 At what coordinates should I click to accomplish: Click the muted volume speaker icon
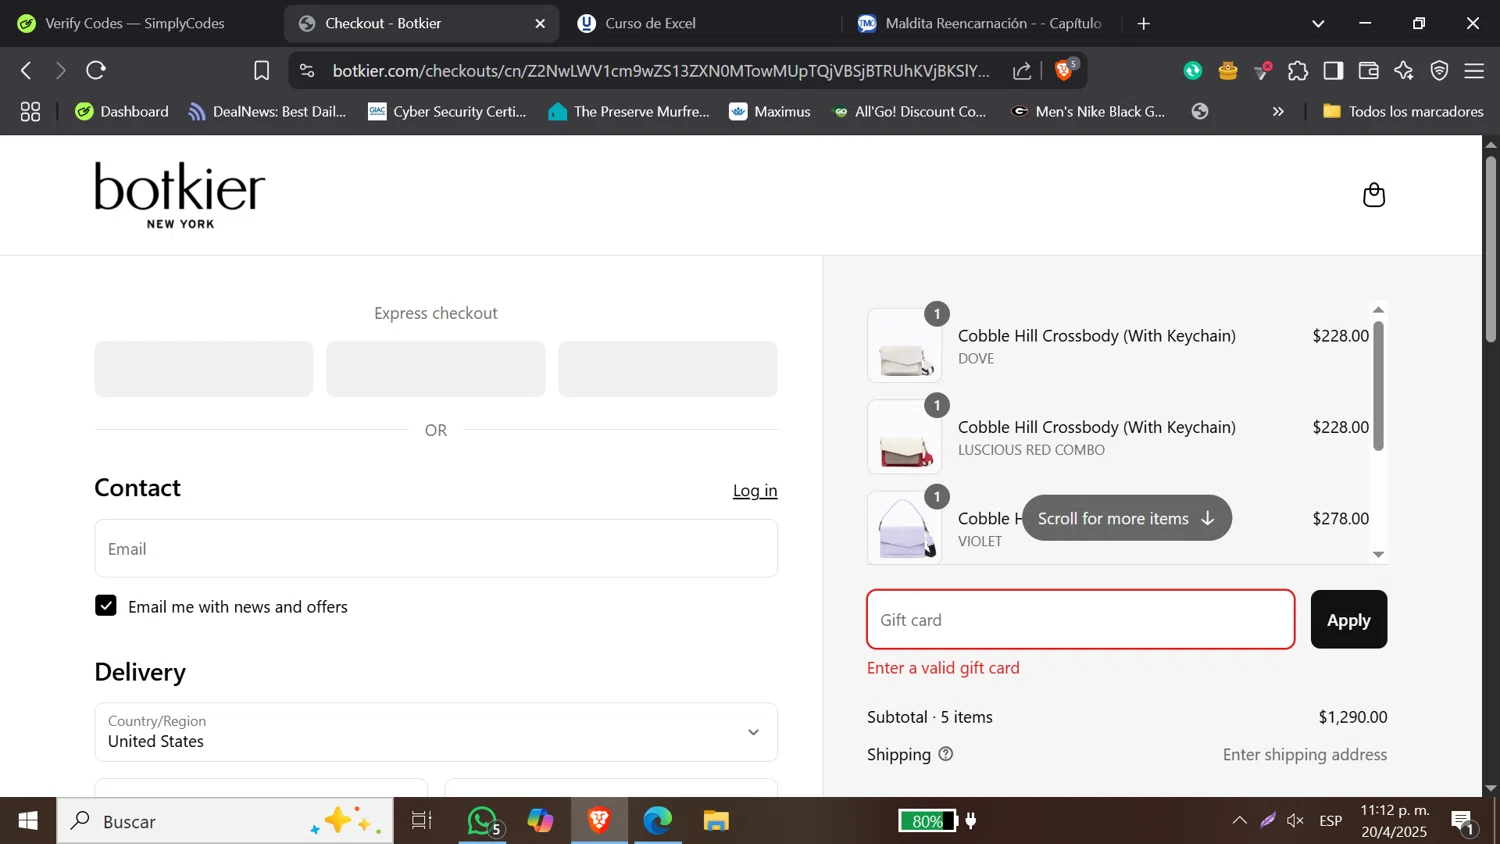pyautogui.click(x=1296, y=821)
